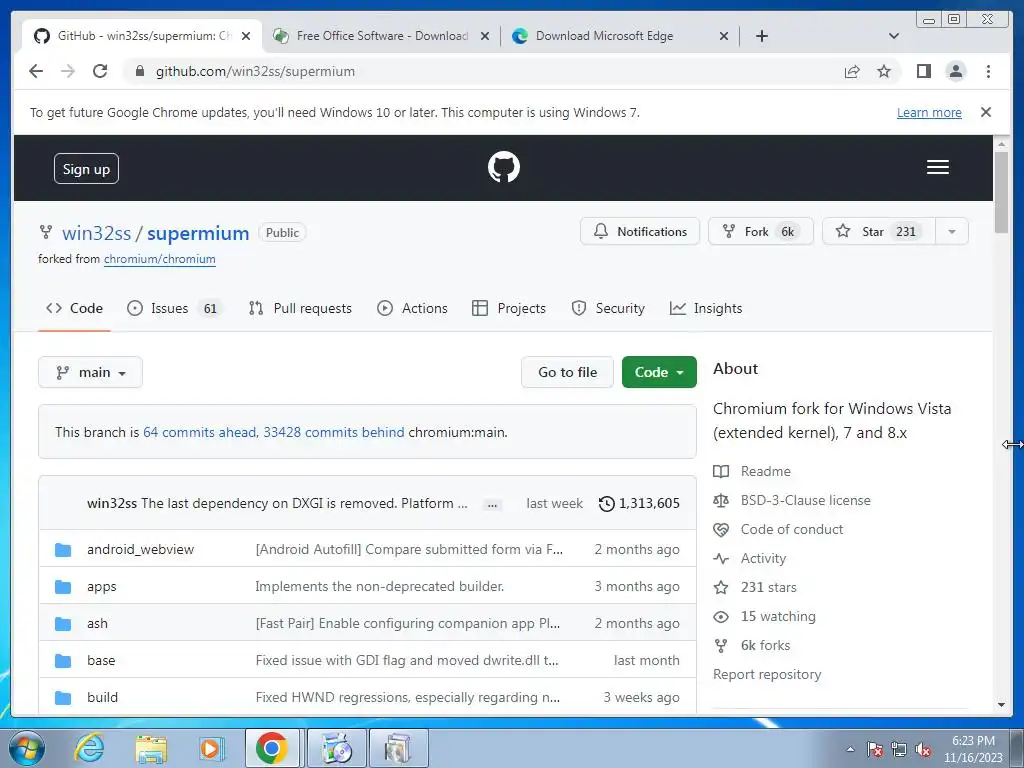Bookmark this page with star icon

[x=884, y=71]
